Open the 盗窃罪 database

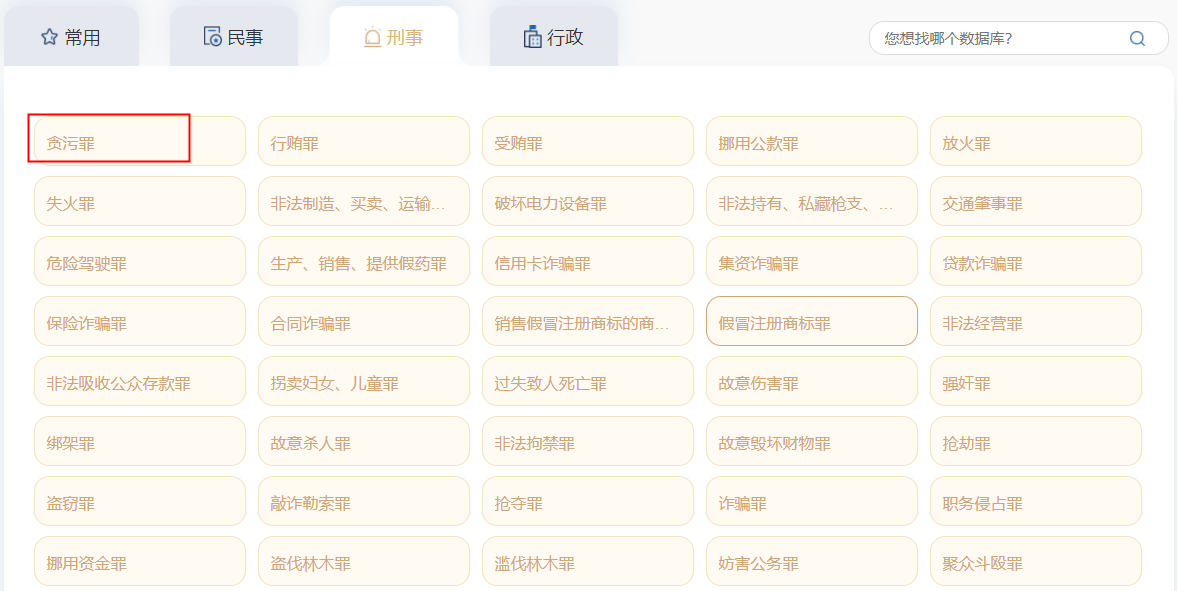(x=139, y=501)
